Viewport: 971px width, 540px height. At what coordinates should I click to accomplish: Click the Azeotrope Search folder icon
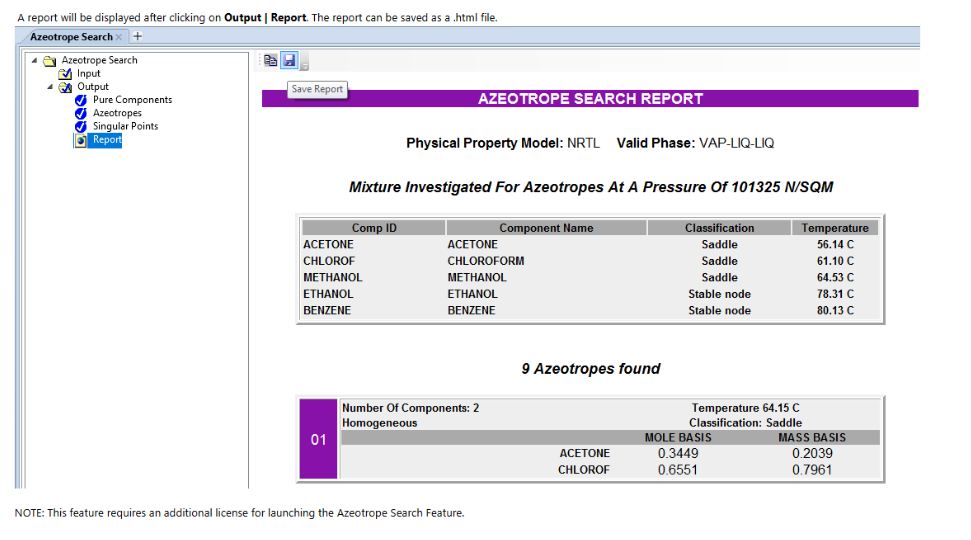click(50, 60)
